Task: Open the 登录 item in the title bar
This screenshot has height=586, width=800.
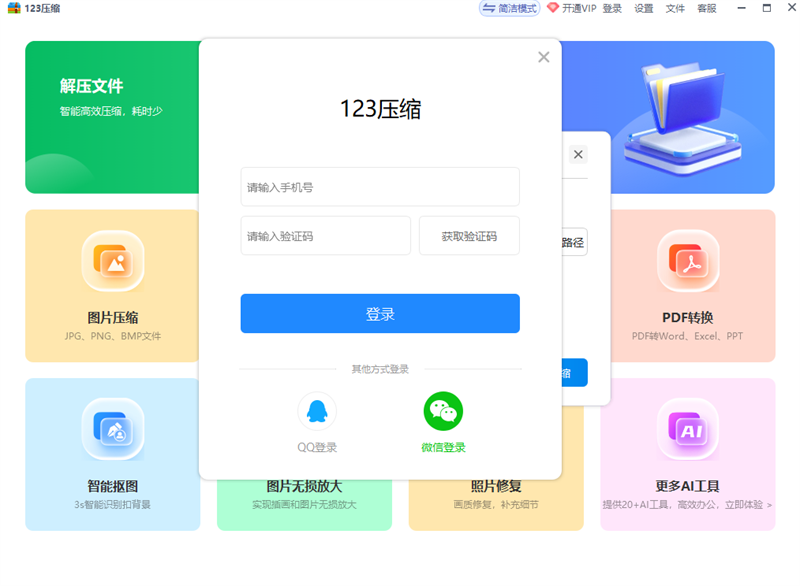Action: 612,8
